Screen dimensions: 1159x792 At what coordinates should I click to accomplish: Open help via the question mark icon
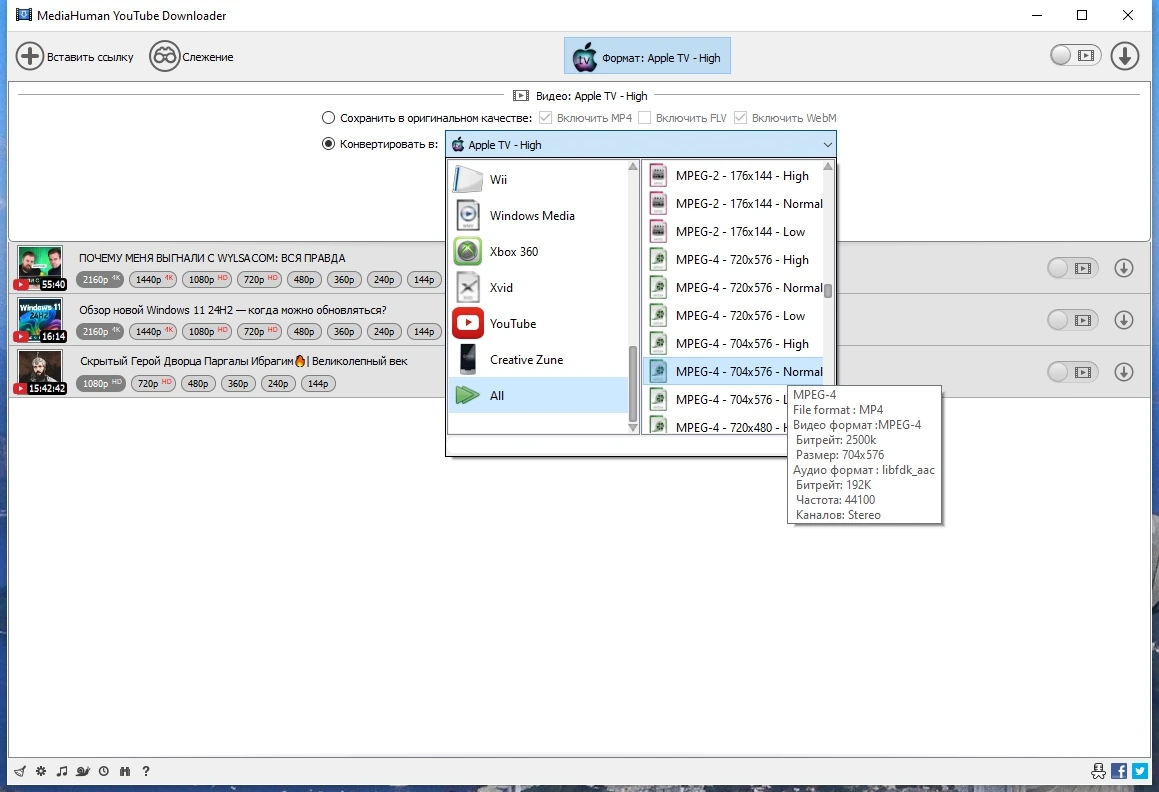click(146, 771)
